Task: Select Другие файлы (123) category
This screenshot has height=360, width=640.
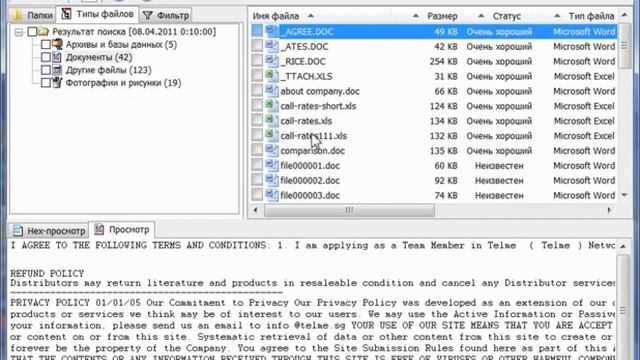Action: tap(109, 70)
